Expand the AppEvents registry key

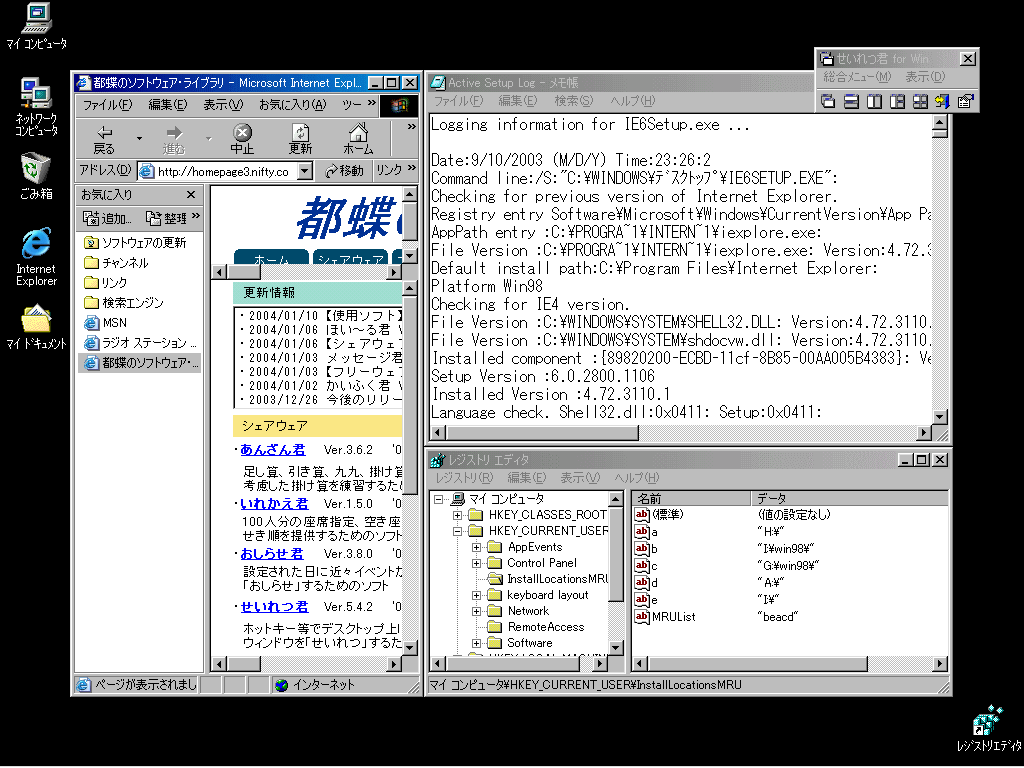(477, 547)
